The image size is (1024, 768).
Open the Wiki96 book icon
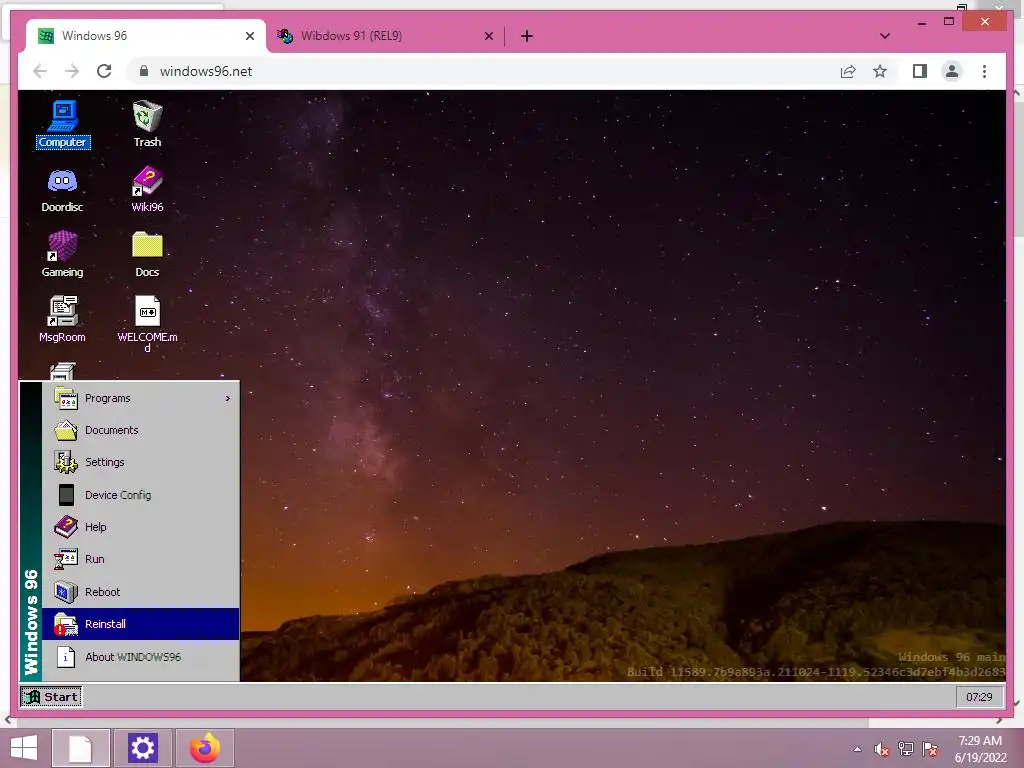pyautogui.click(x=147, y=189)
